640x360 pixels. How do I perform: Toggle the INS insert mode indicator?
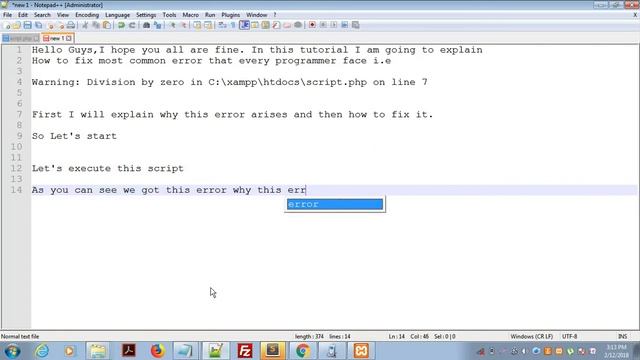point(622,337)
